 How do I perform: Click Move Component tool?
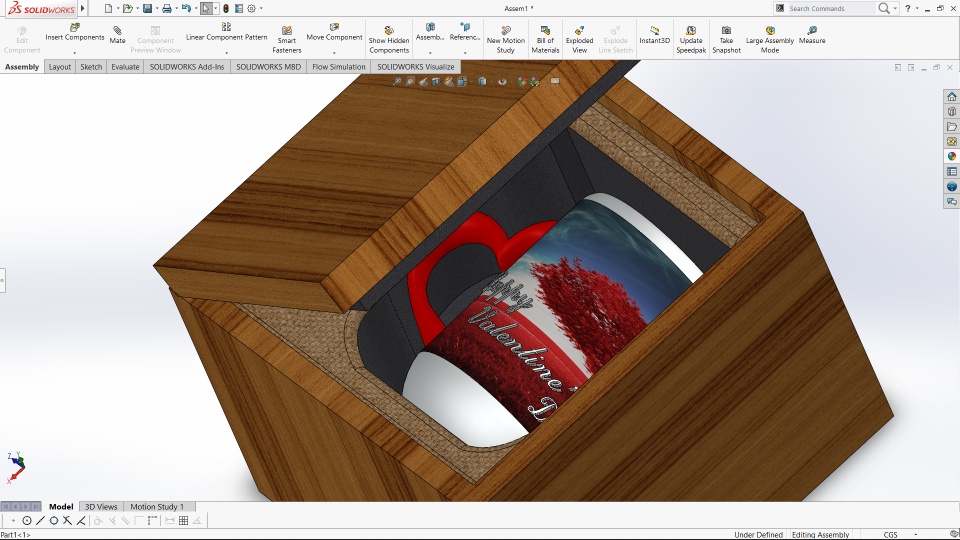point(334,32)
